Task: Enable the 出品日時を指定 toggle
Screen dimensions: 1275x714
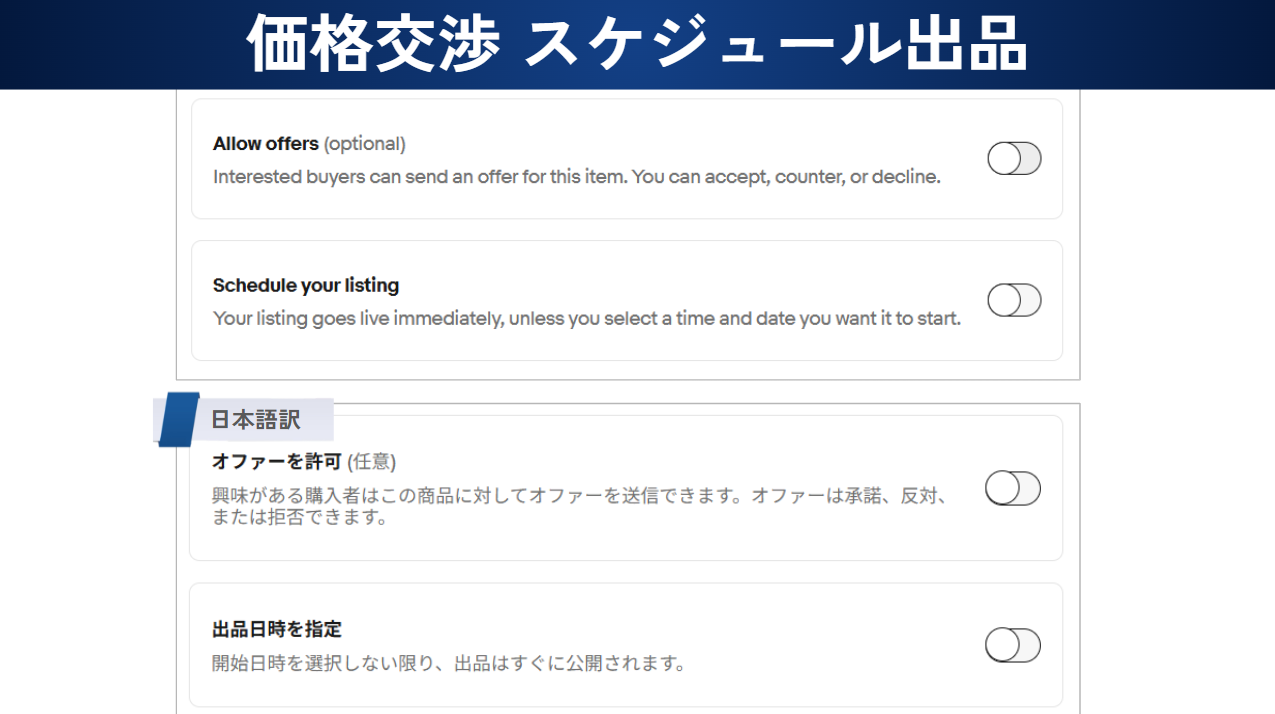Action: coord(1012,646)
